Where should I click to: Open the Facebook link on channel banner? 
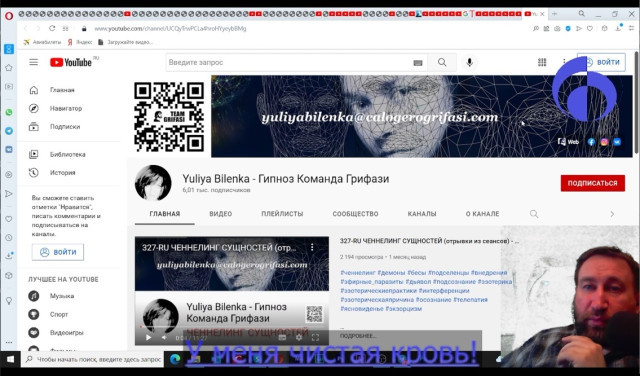591,142
